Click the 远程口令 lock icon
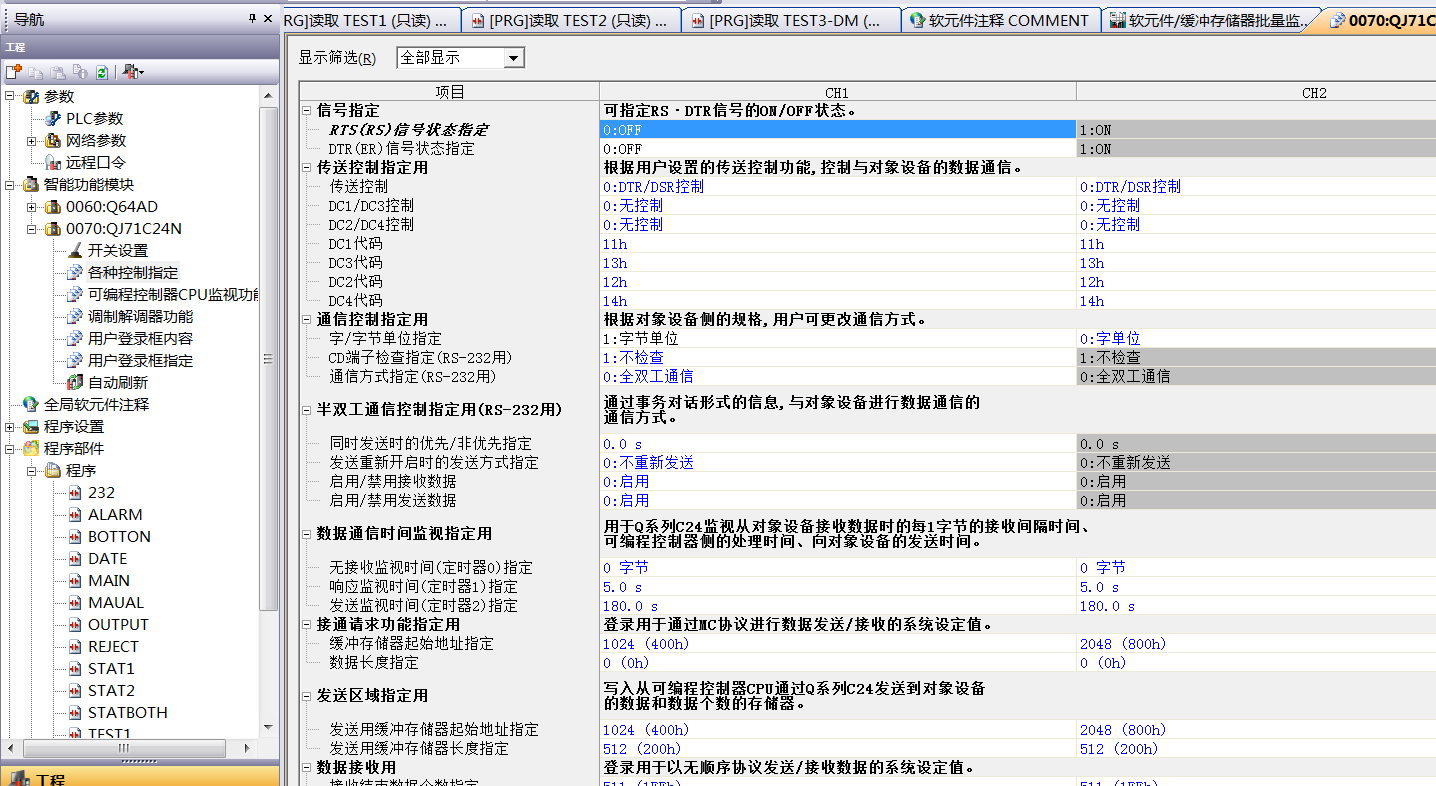The width and height of the screenshot is (1436, 786). pos(53,163)
